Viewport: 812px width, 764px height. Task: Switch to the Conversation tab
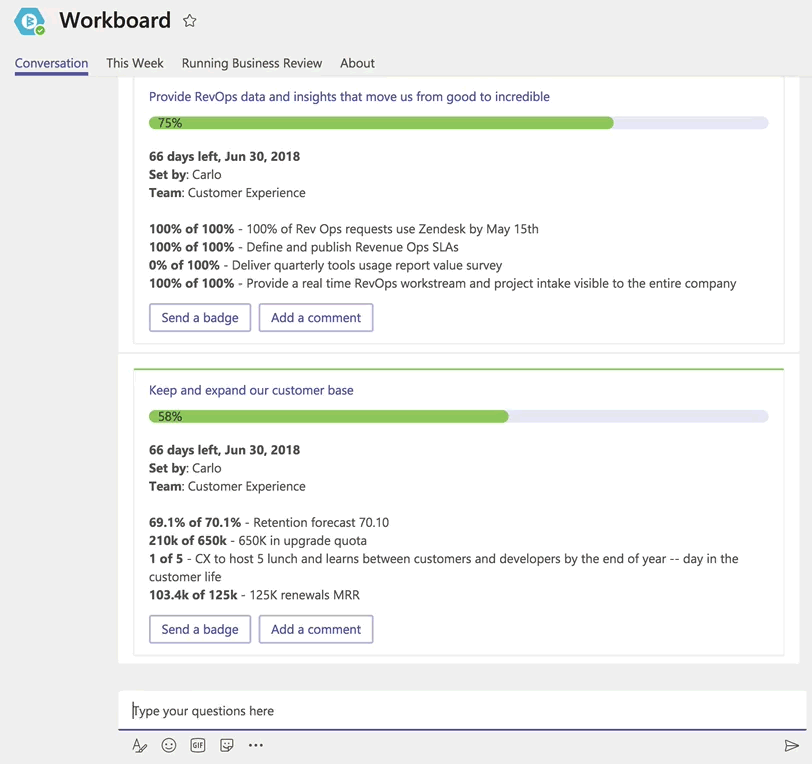(51, 63)
